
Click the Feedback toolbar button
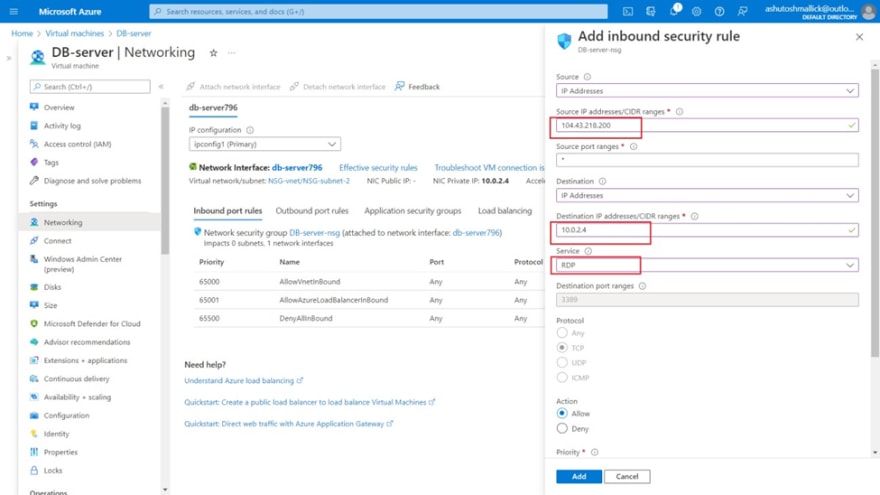[x=418, y=86]
